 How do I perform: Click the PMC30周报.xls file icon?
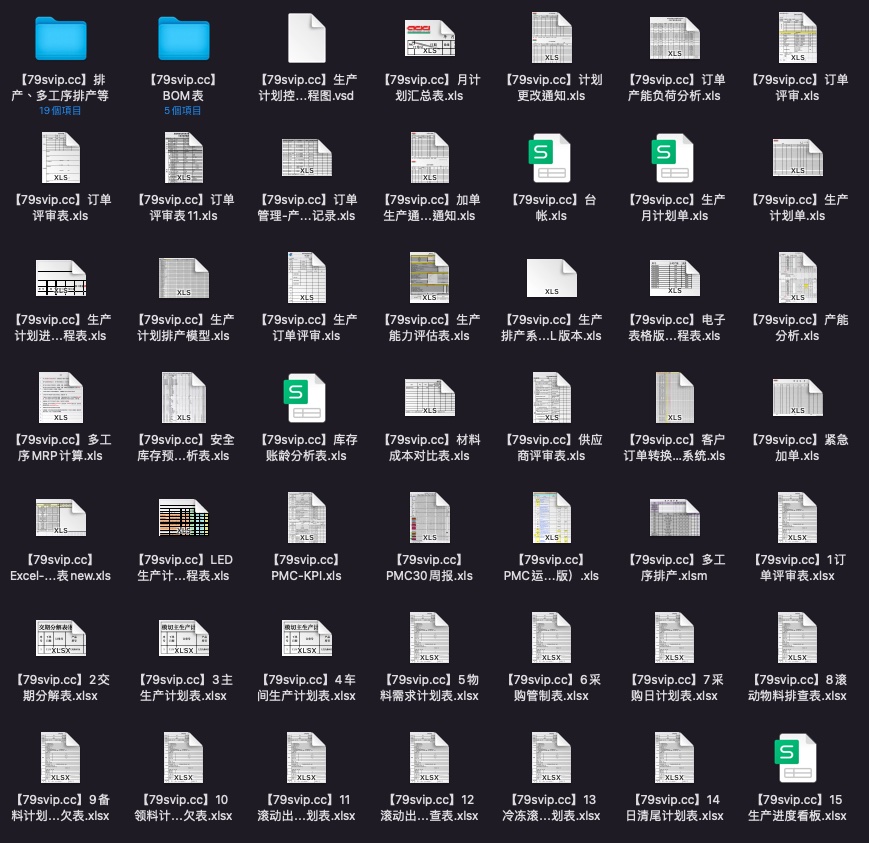[x=430, y=518]
